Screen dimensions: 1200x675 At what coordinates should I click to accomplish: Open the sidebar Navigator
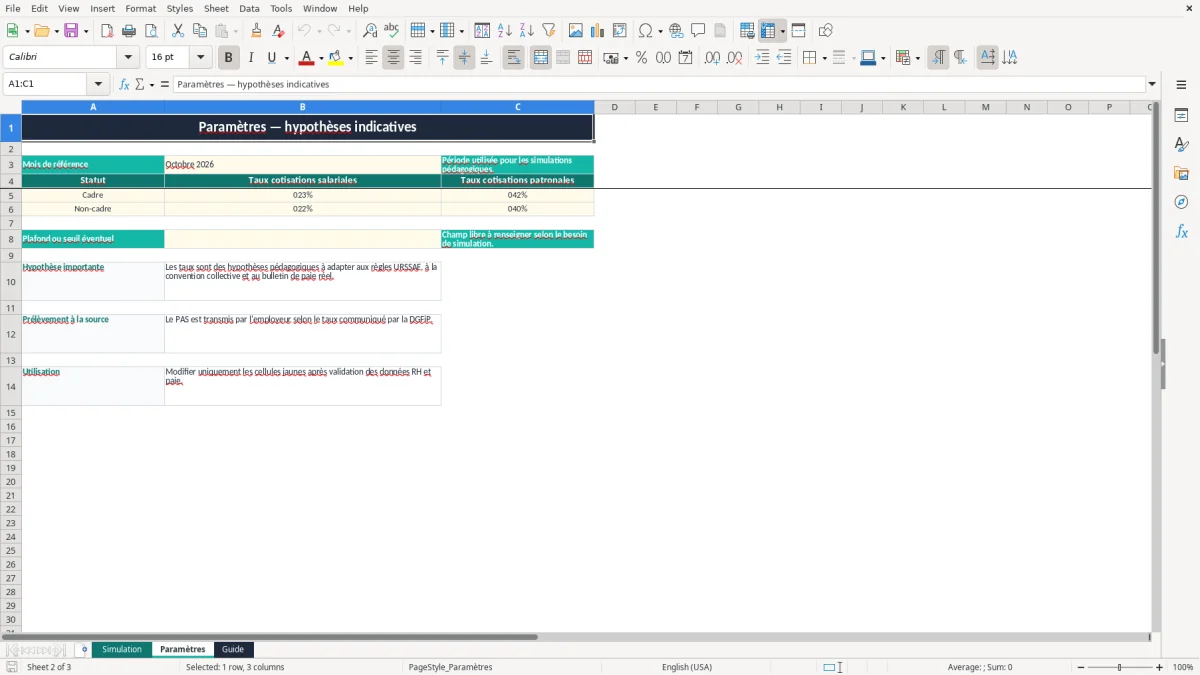(1181, 202)
